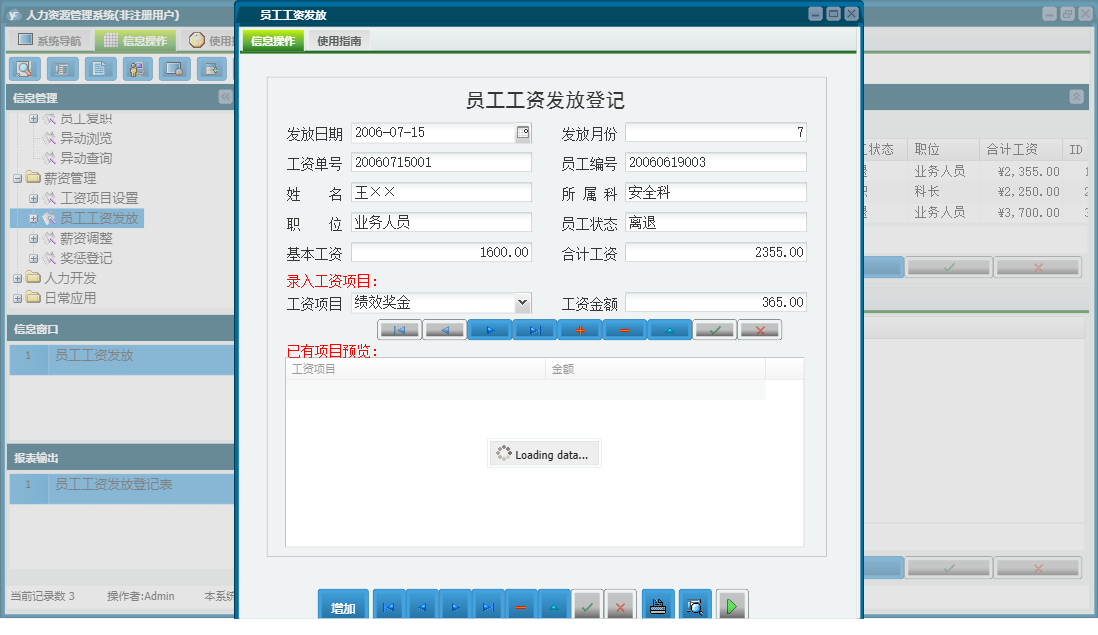The height and width of the screenshot is (635, 1098).
Task: Add a salary item with the plus icon
Action: (x=579, y=328)
